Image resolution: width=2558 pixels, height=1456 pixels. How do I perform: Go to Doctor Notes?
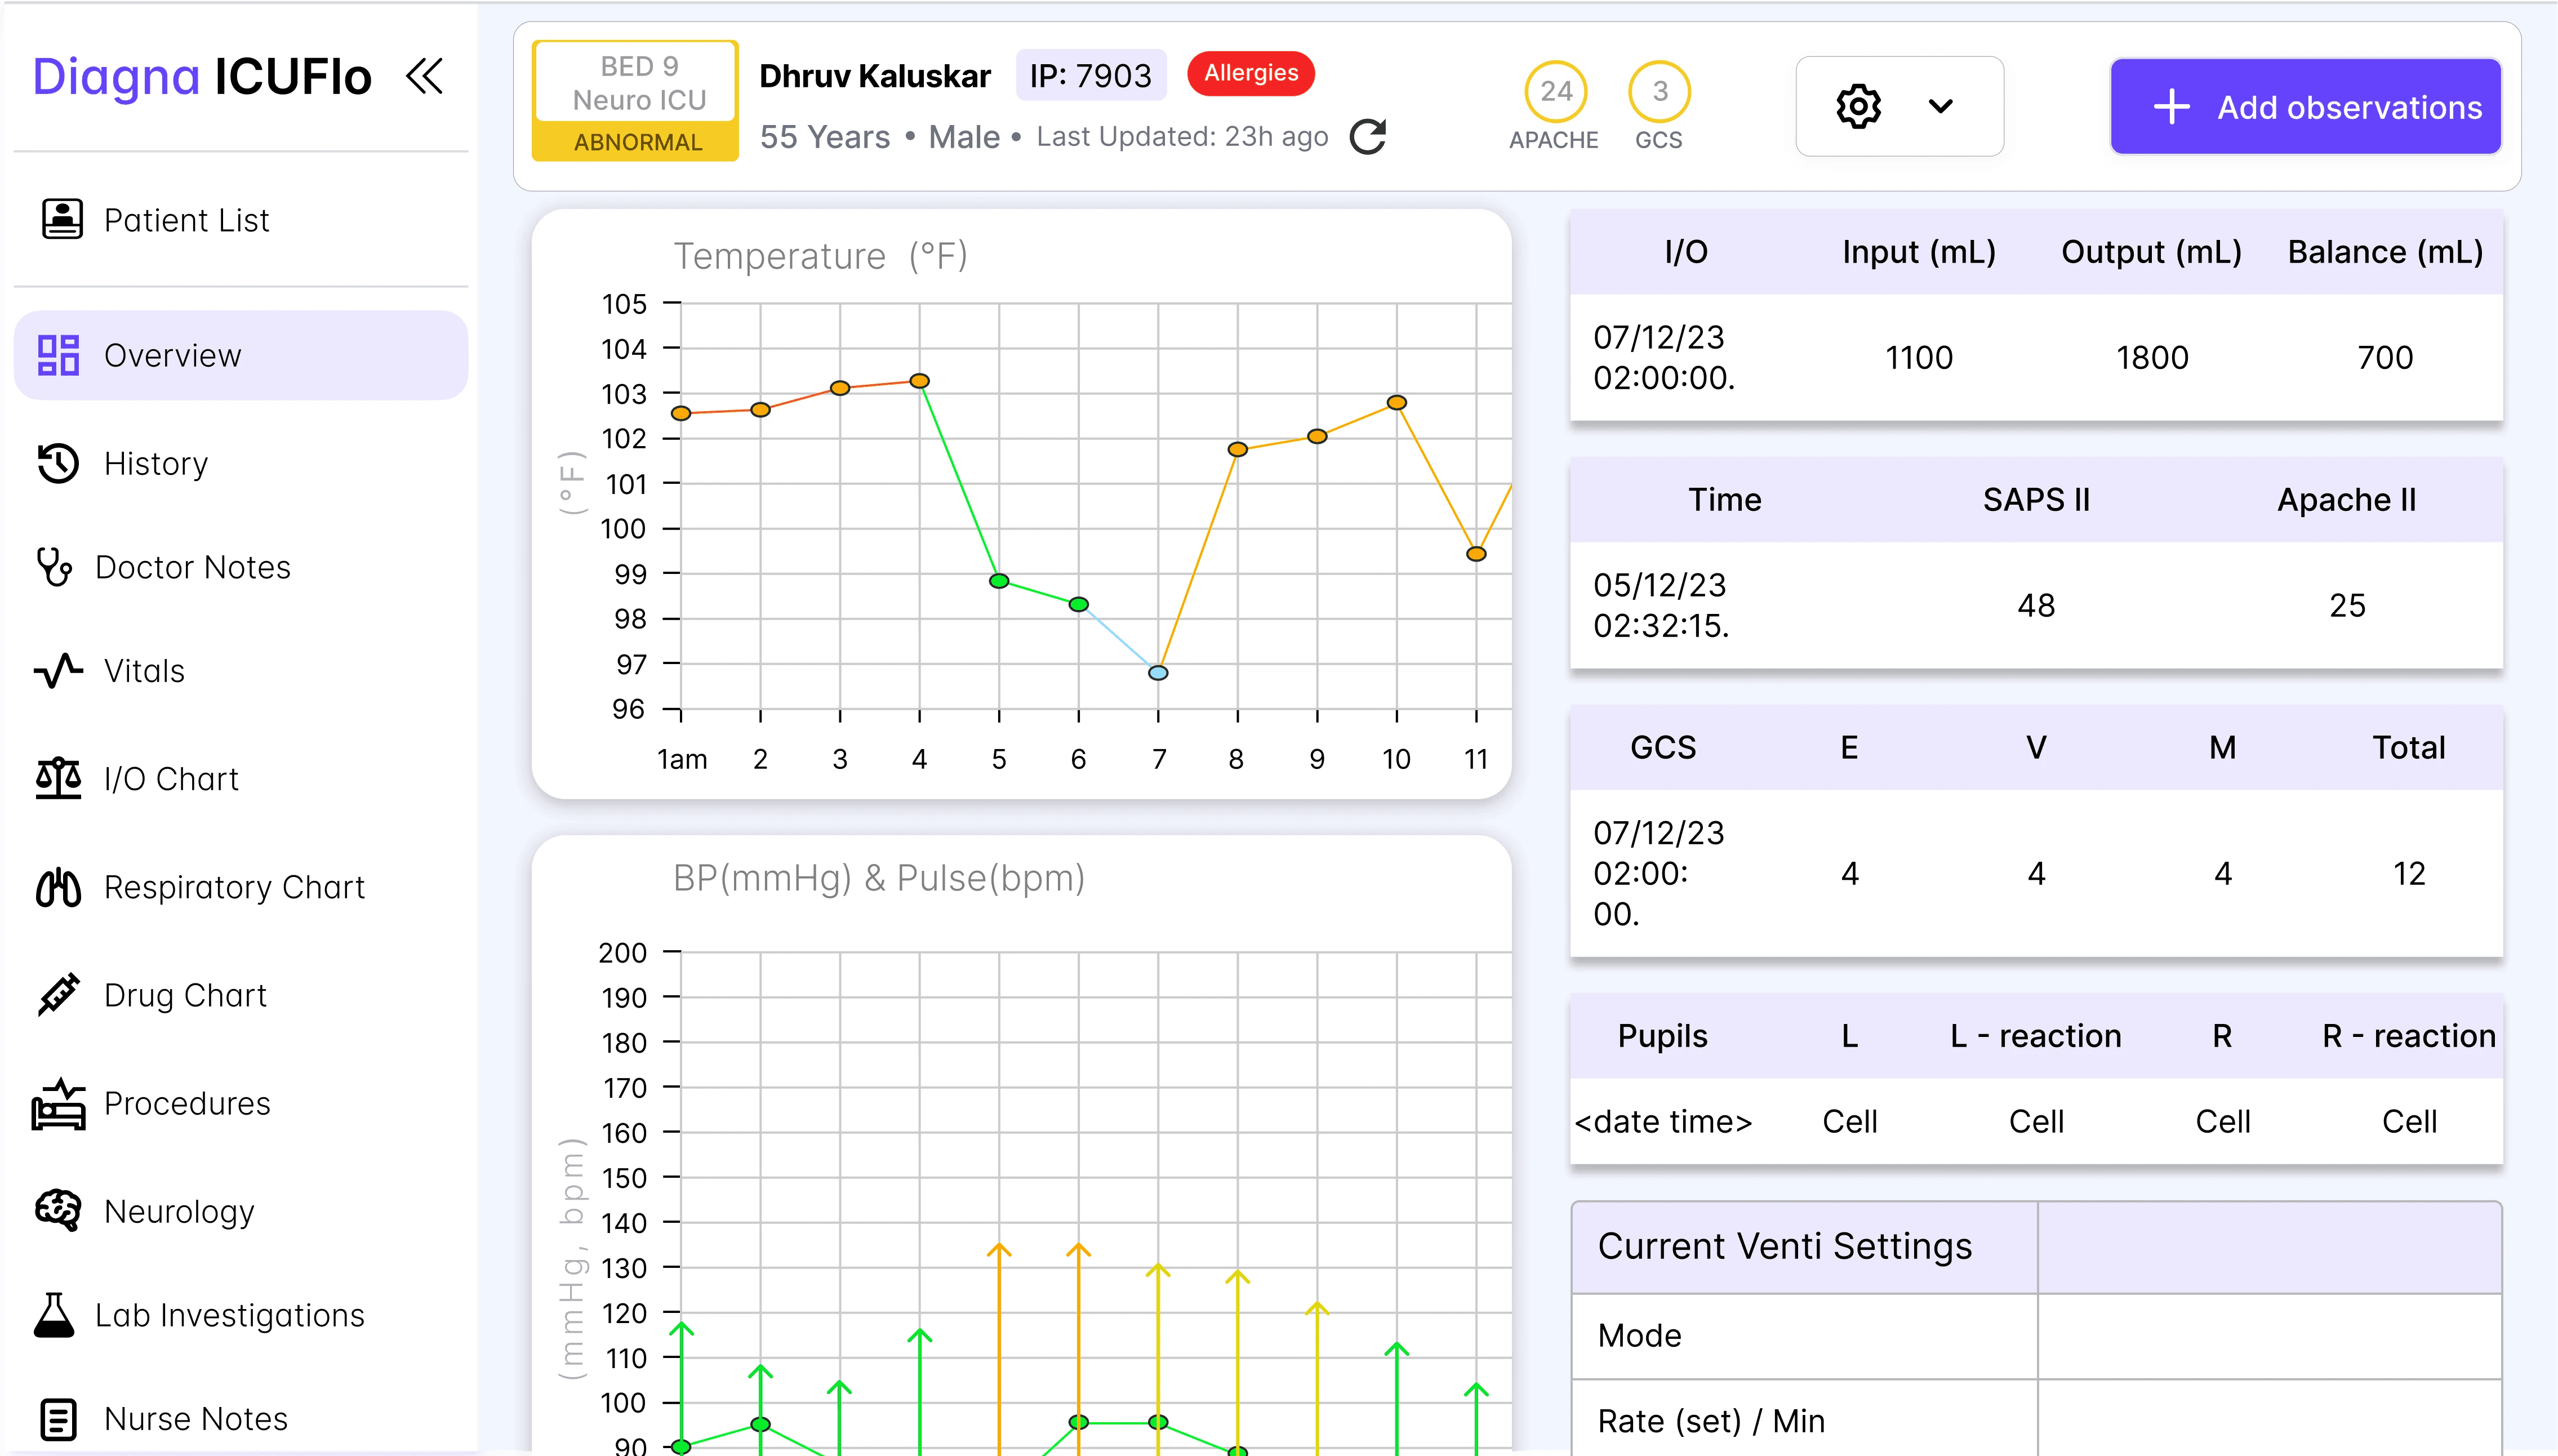(x=241, y=567)
